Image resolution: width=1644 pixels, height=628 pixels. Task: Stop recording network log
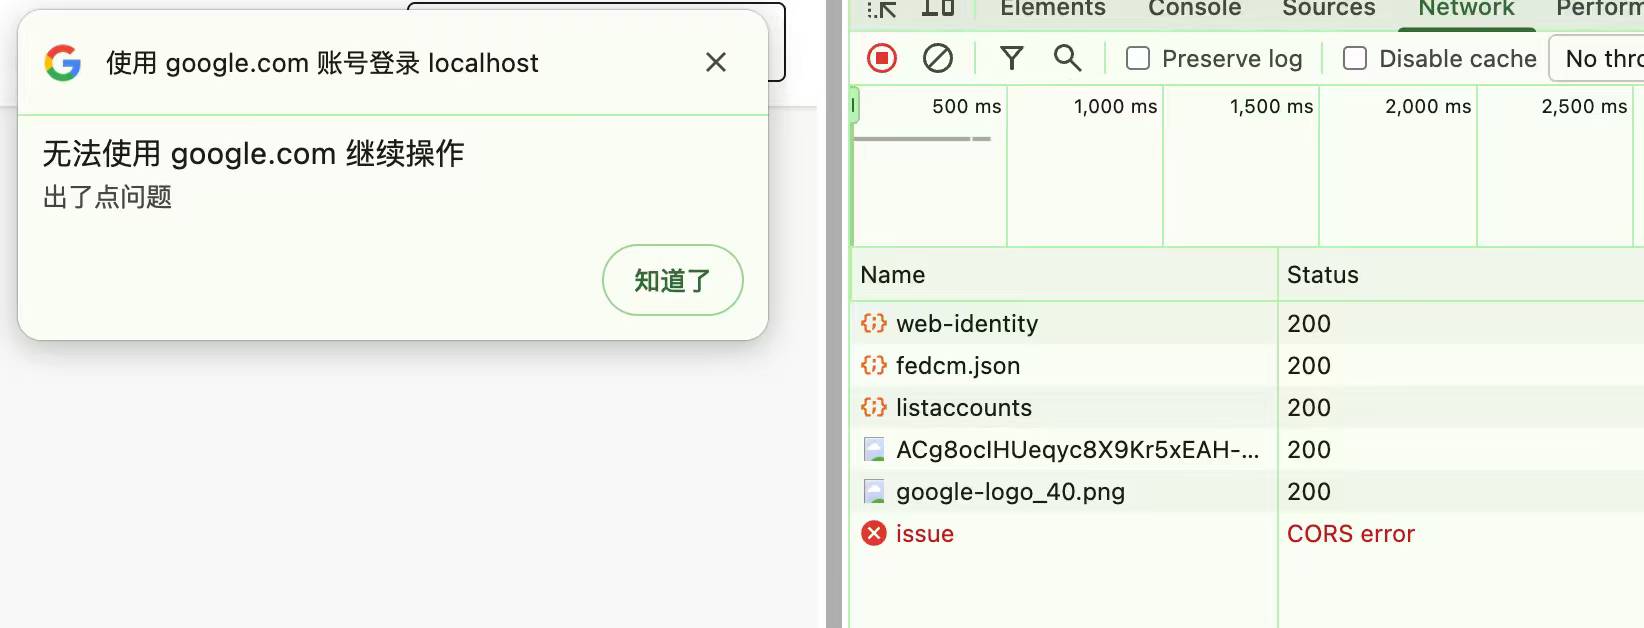tap(882, 59)
